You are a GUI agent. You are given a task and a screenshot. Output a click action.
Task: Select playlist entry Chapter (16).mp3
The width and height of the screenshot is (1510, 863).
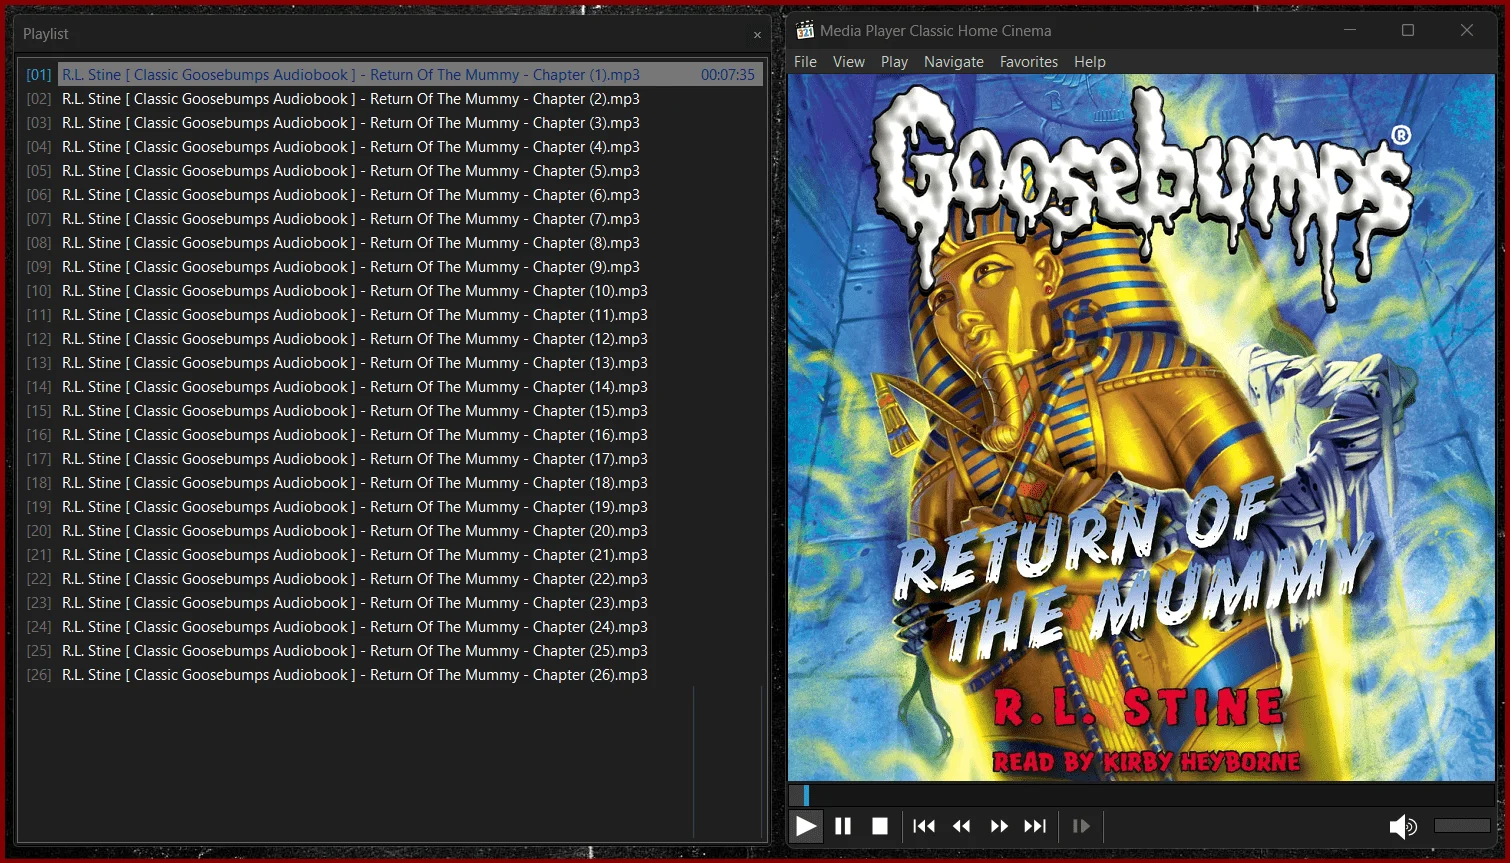pyautogui.click(x=394, y=435)
